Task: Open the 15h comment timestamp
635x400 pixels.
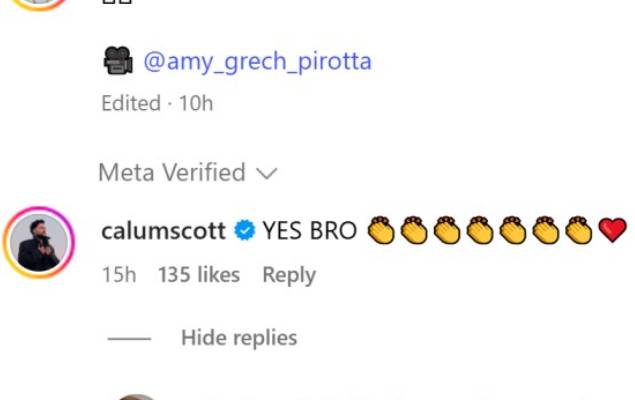Action: 118,275
